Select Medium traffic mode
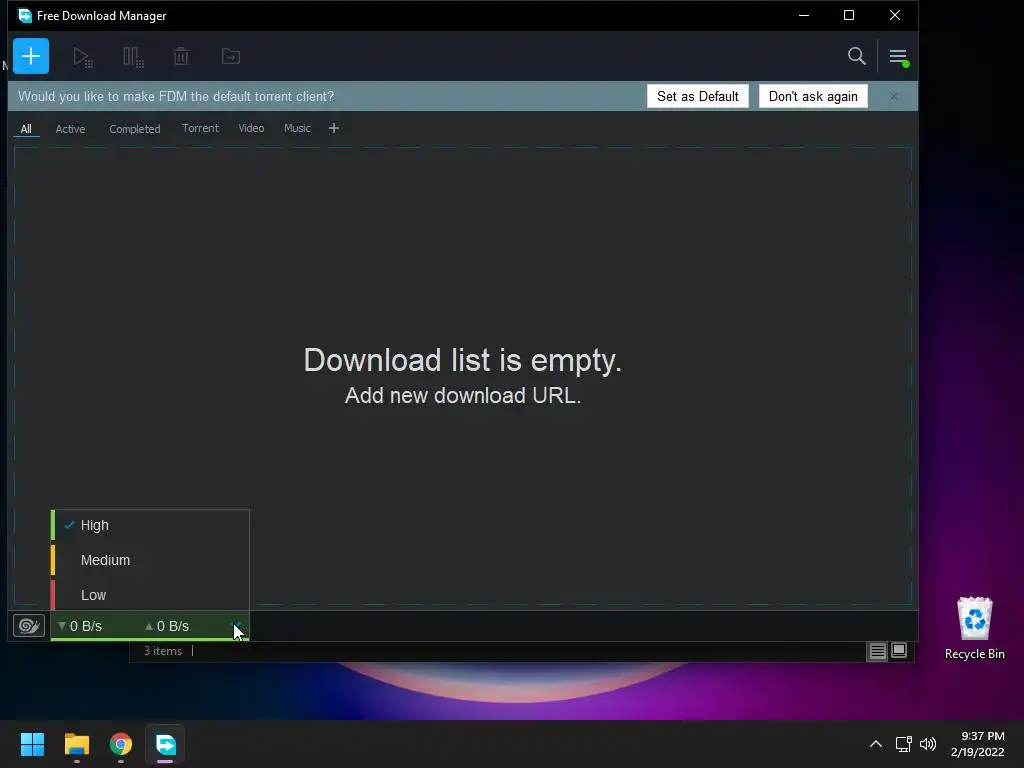 [x=150, y=560]
